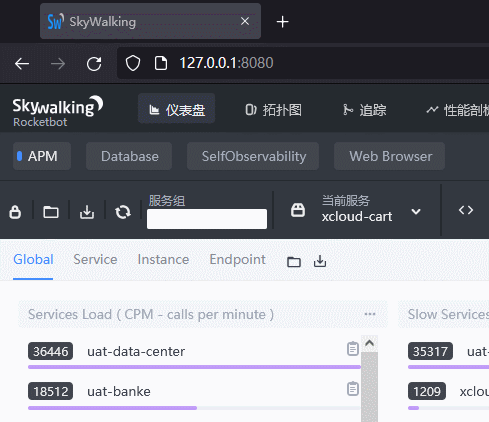This screenshot has width=489, height=422.
Task: Click the browser back arrow
Action: (x=22, y=63)
